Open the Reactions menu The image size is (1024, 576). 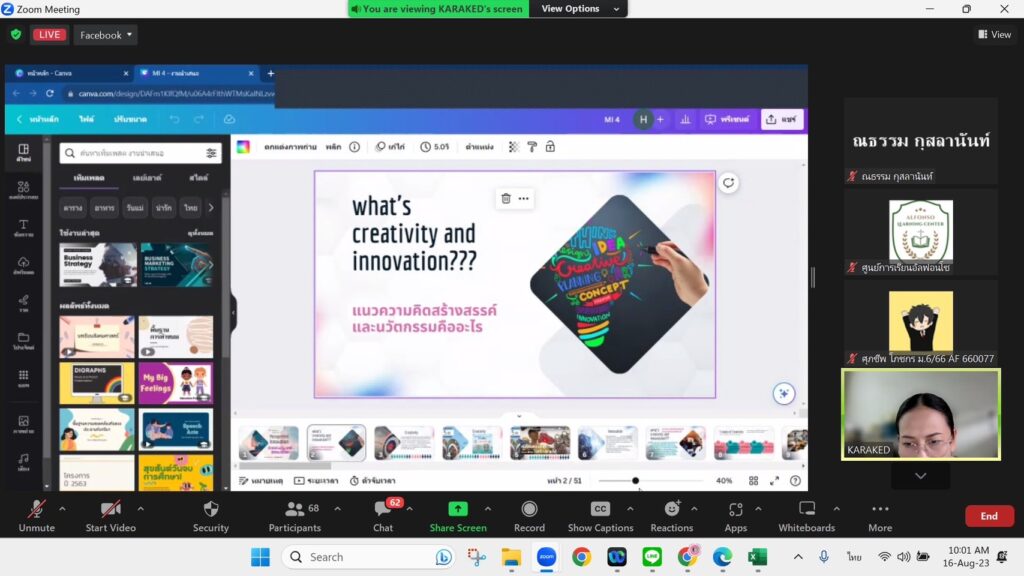tap(671, 515)
